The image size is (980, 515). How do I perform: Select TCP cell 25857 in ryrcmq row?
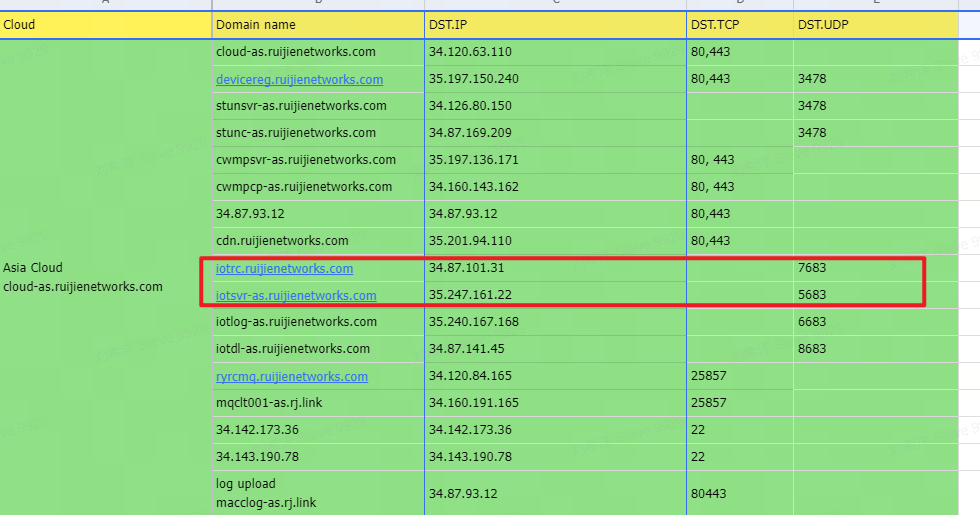pos(740,376)
